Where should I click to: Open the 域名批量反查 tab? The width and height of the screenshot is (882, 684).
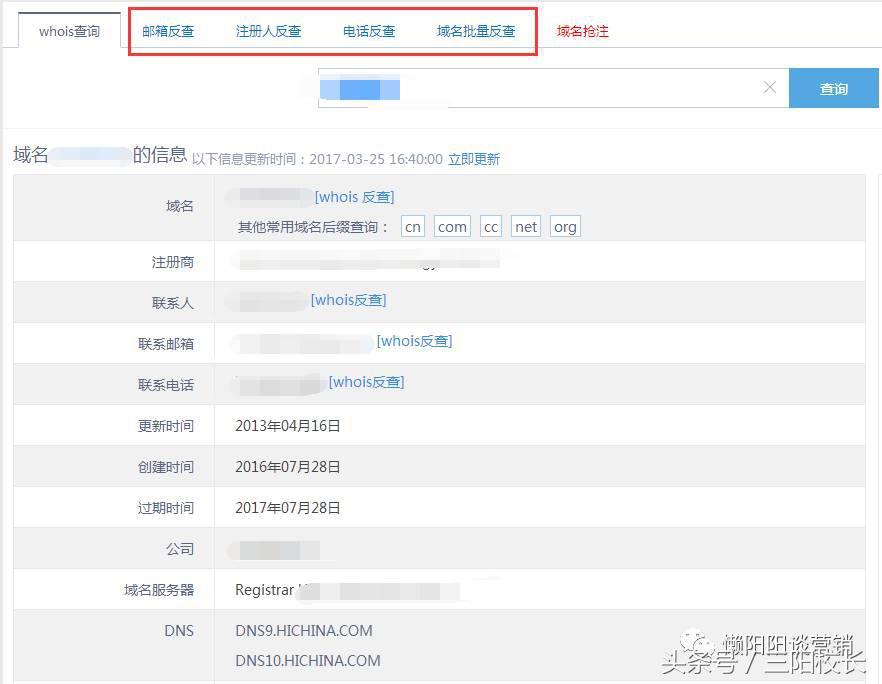pos(476,31)
